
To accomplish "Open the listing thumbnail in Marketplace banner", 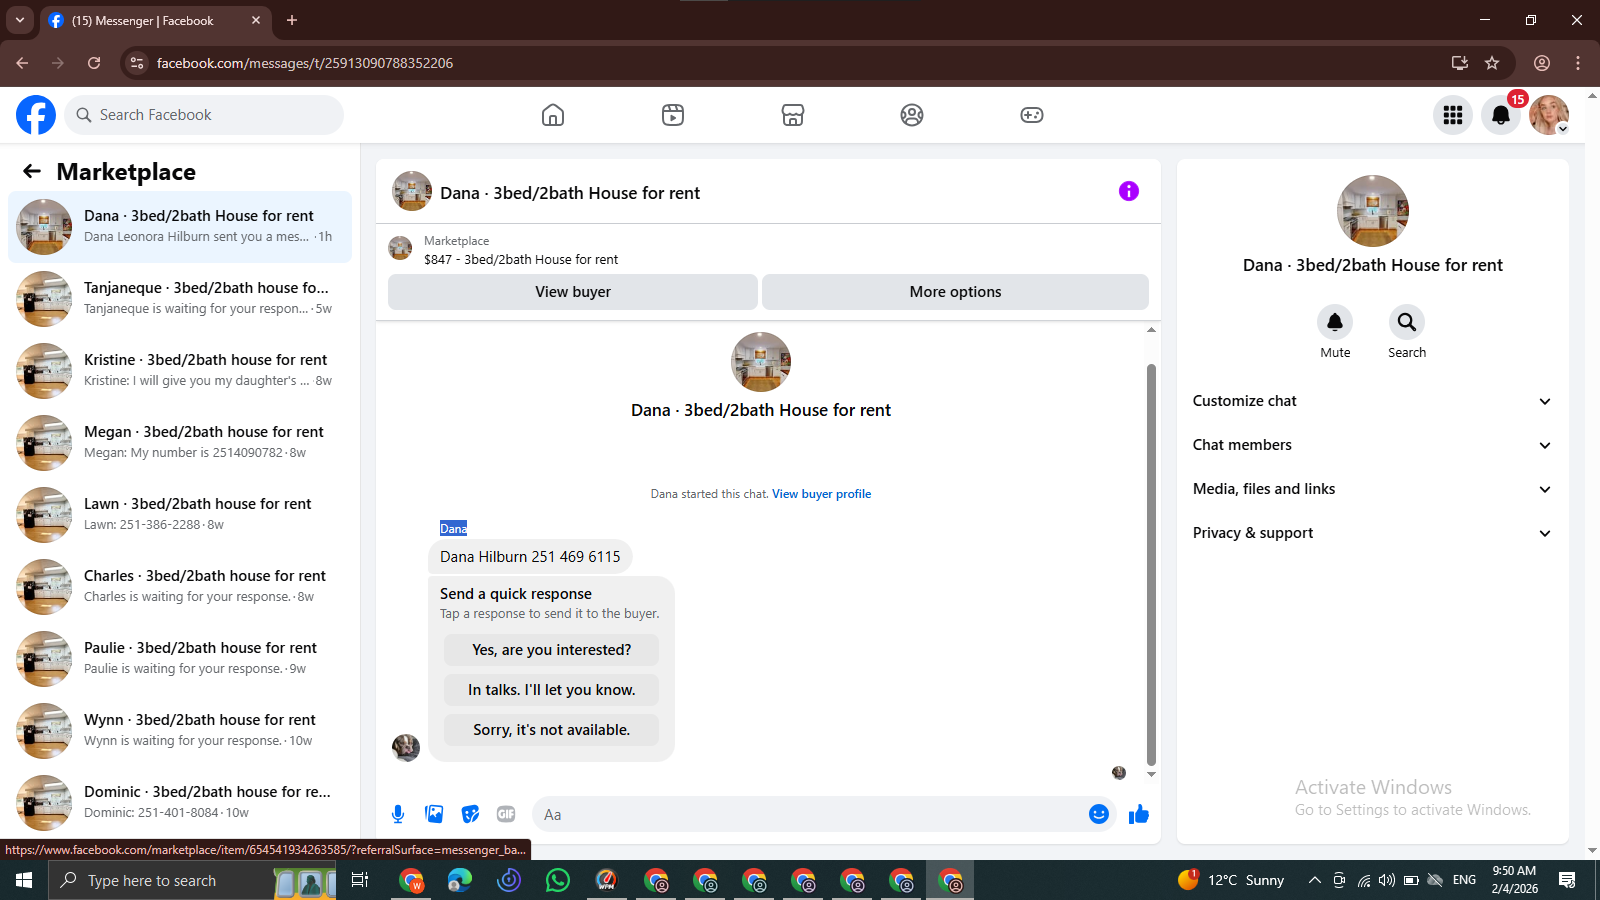I will (400, 248).
